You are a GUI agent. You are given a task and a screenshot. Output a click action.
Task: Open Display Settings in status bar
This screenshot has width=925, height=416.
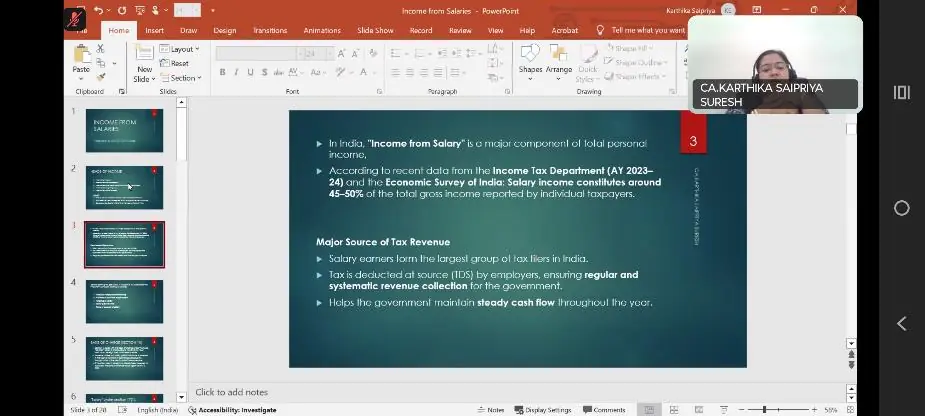coord(543,410)
